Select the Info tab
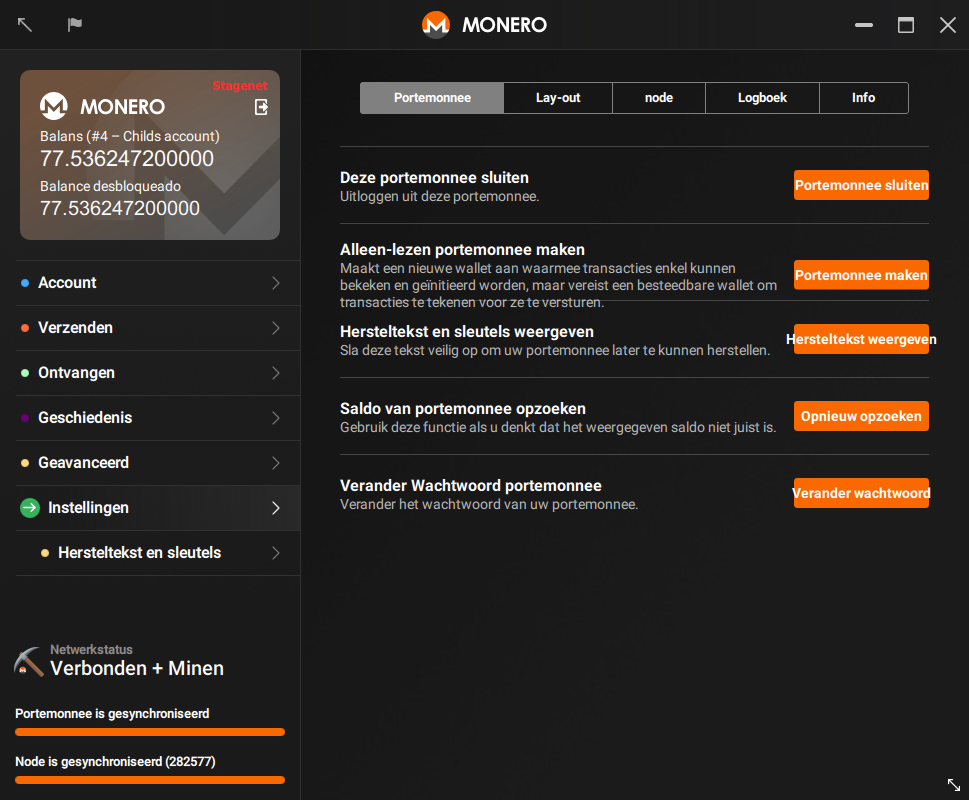The height and width of the screenshot is (800, 969). [863, 98]
